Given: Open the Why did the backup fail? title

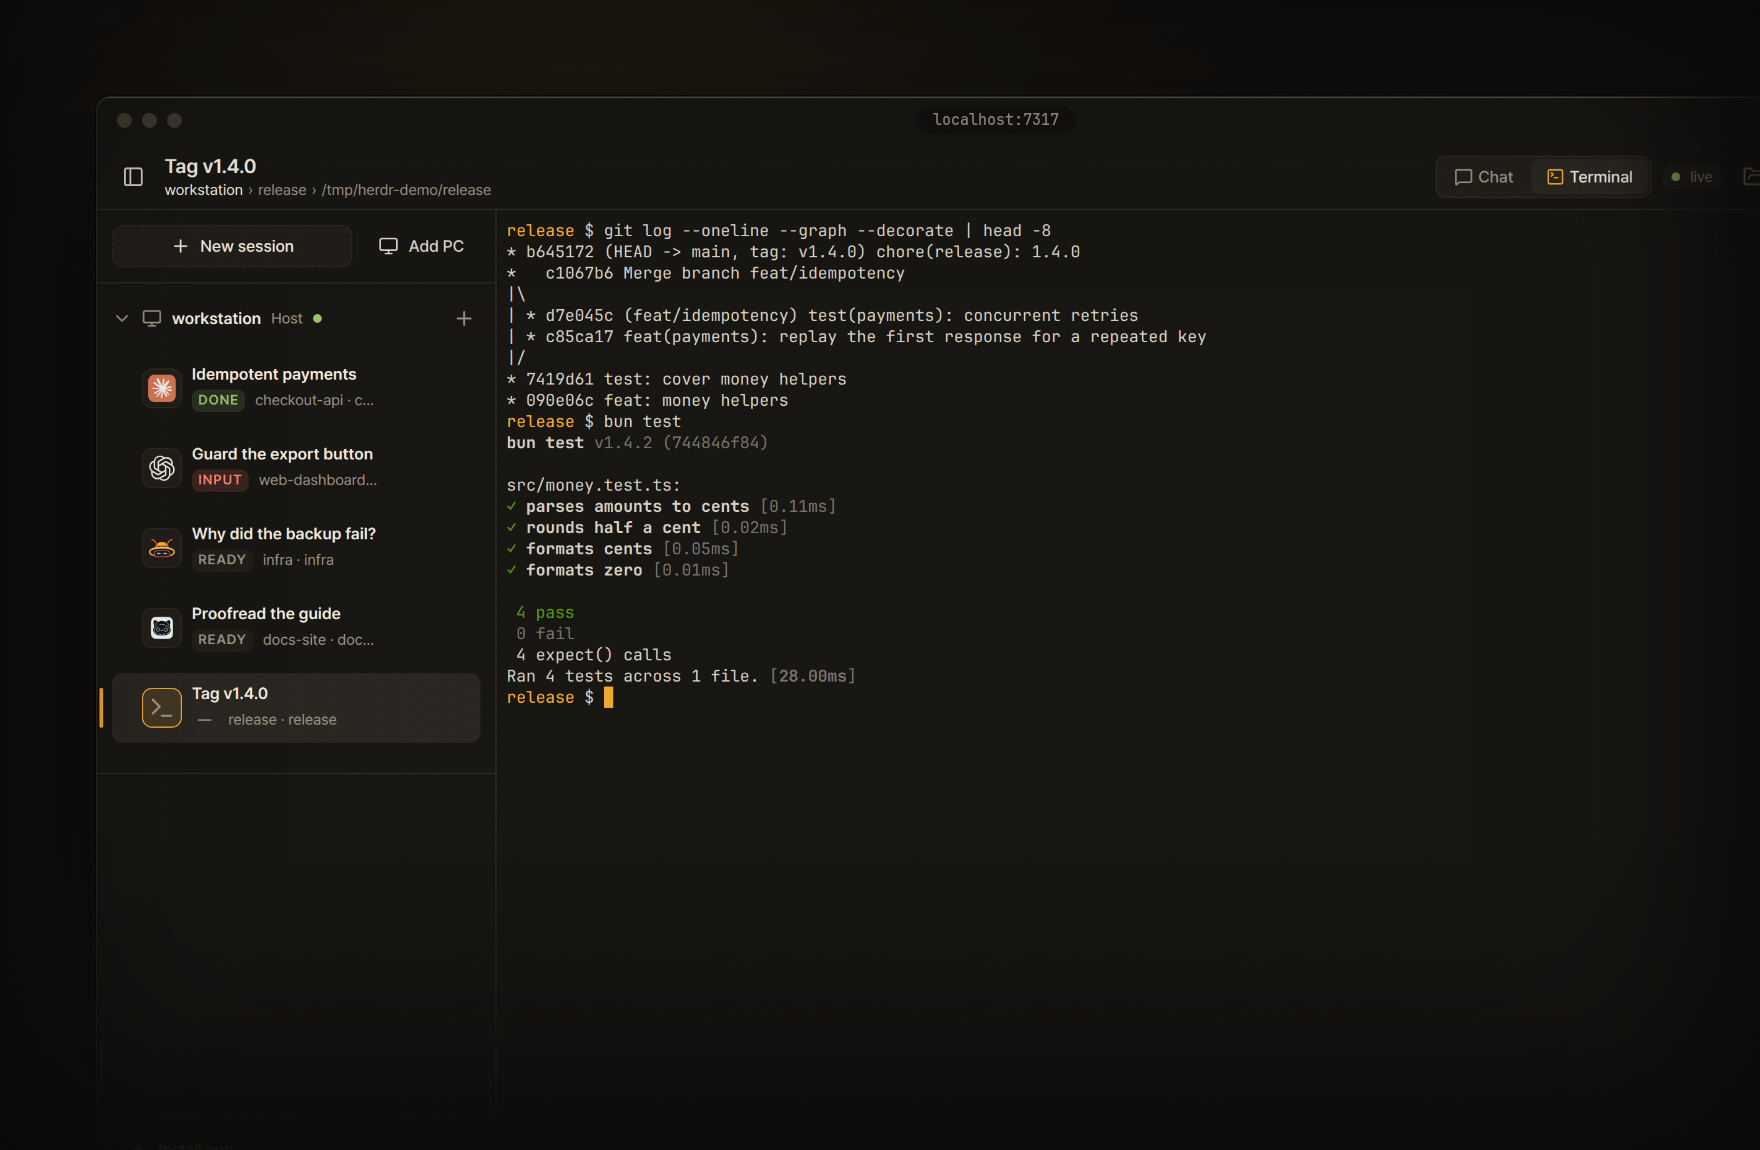Looking at the screenshot, I should coord(284,534).
